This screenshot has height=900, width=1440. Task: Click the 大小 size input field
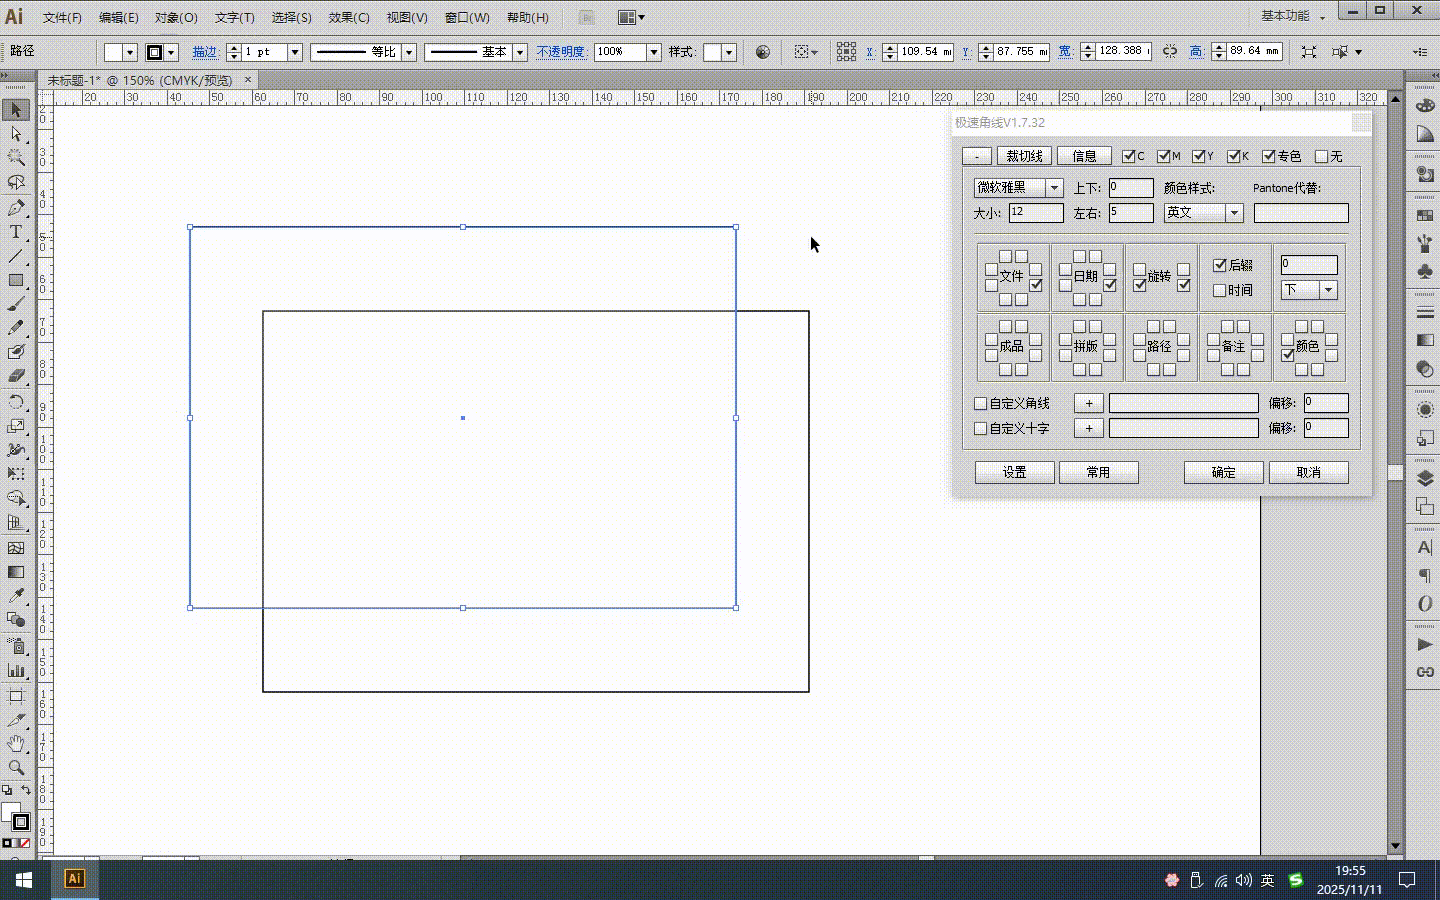[1035, 213]
